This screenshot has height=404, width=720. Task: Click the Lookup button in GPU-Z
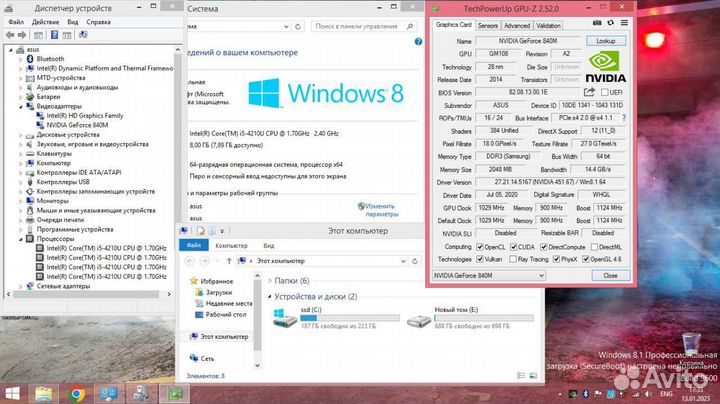[606, 41]
